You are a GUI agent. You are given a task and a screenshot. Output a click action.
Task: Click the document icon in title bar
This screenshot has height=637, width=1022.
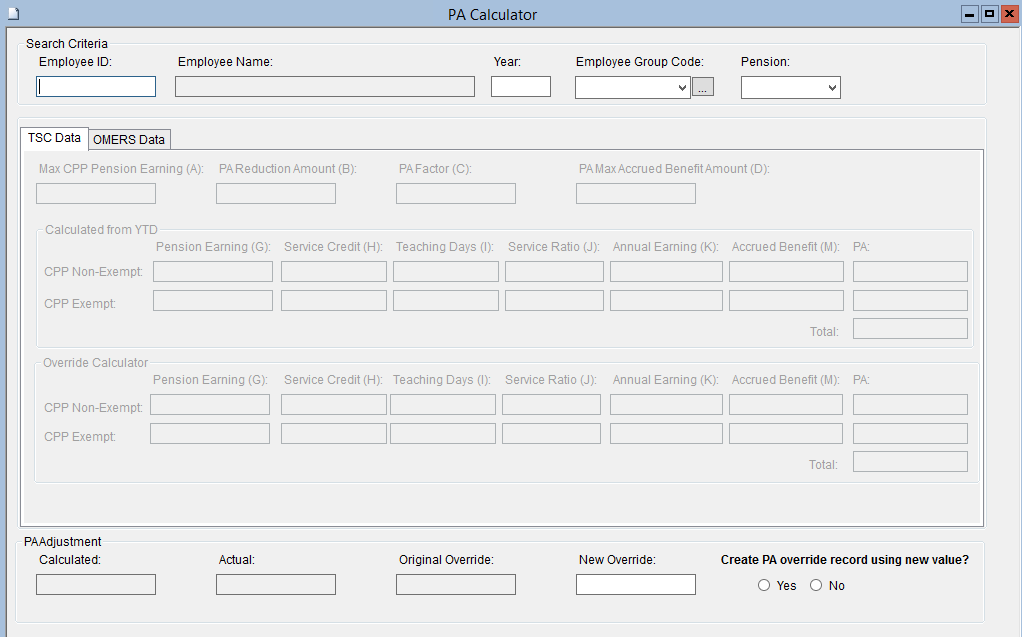click(x=12, y=14)
